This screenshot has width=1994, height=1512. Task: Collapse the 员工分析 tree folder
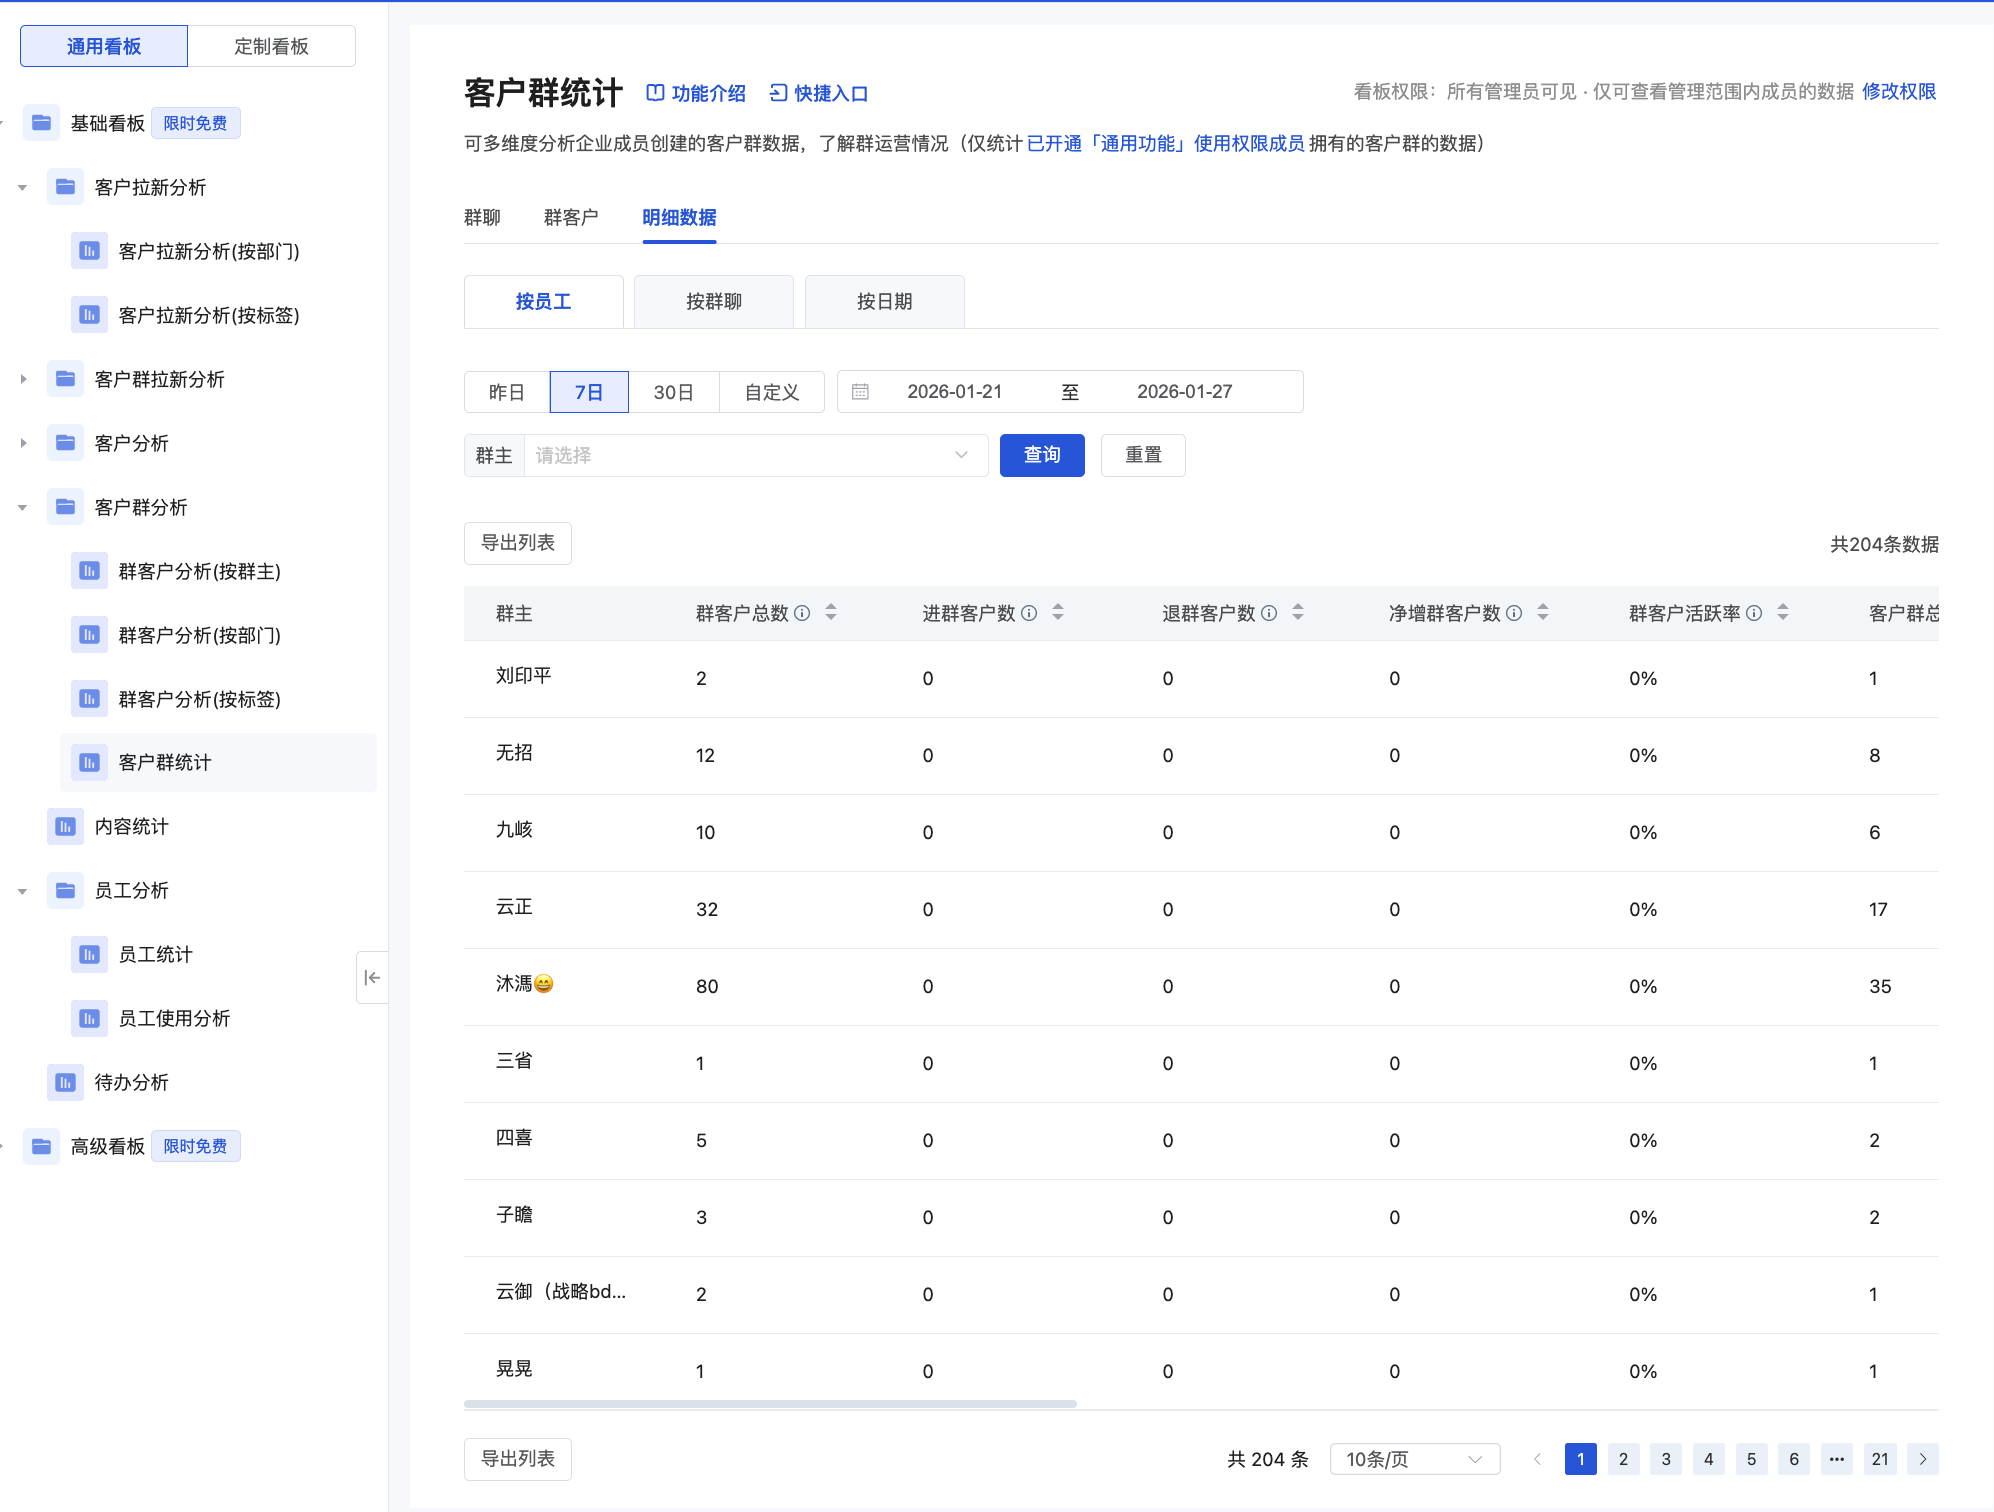click(22, 890)
